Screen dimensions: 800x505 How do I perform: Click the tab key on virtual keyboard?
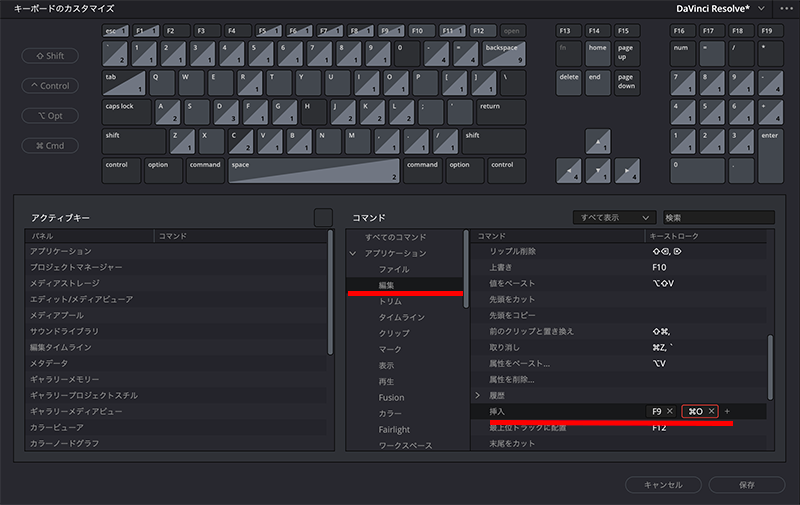[124, 83]
